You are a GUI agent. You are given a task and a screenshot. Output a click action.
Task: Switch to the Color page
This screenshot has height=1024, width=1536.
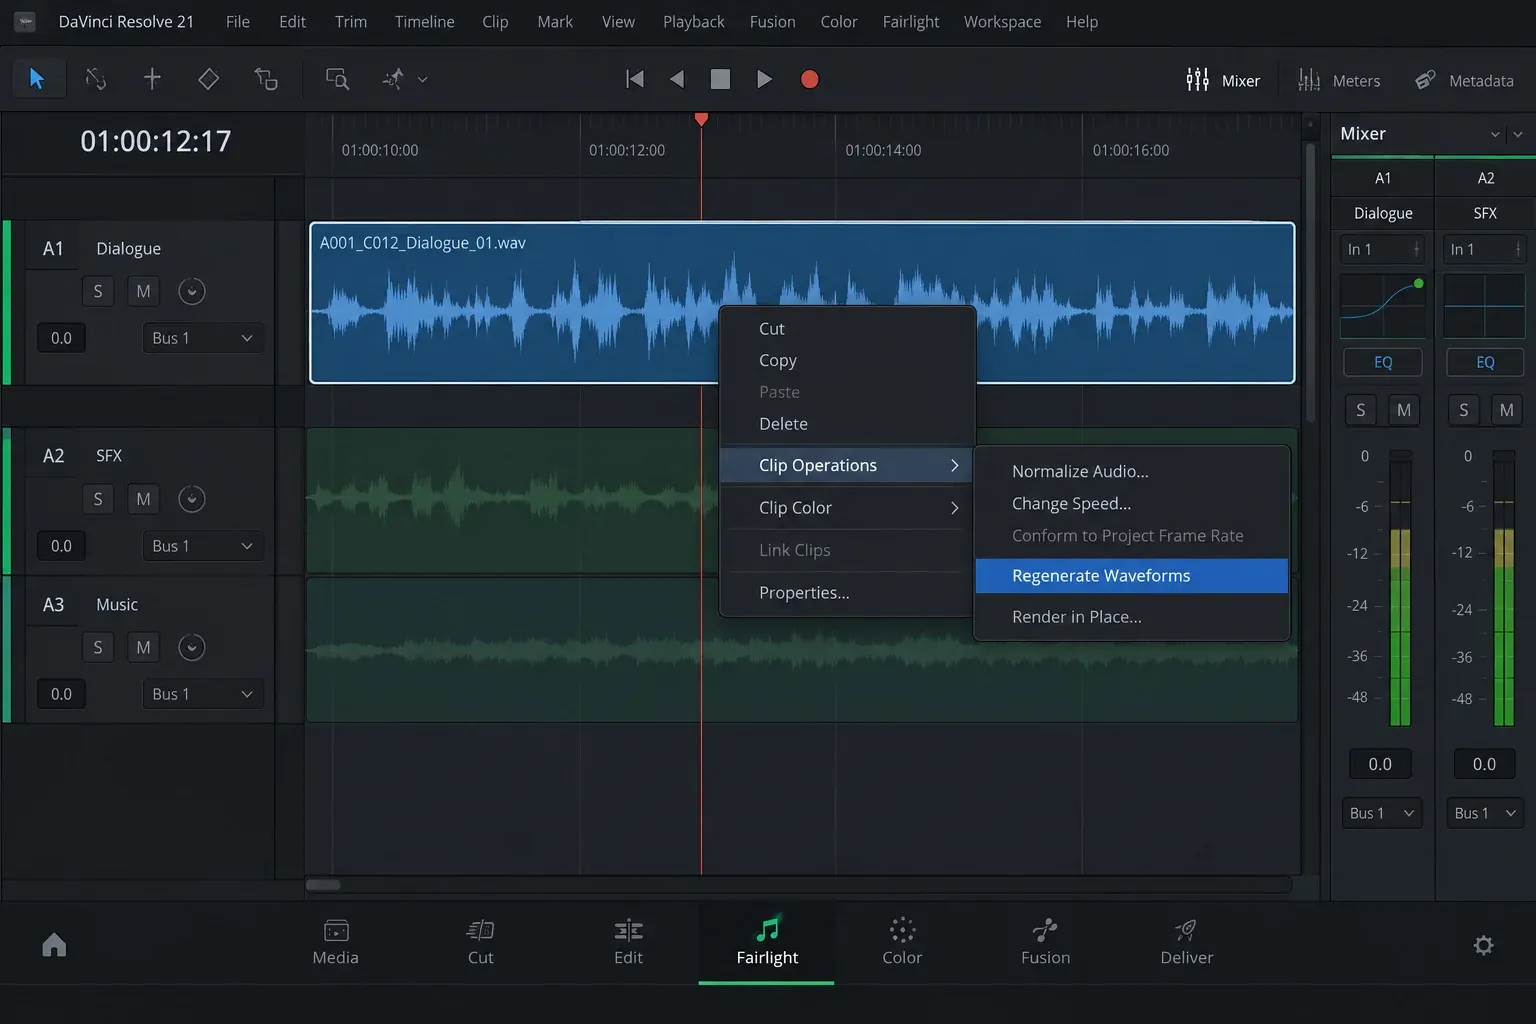(x=902, y=943)
